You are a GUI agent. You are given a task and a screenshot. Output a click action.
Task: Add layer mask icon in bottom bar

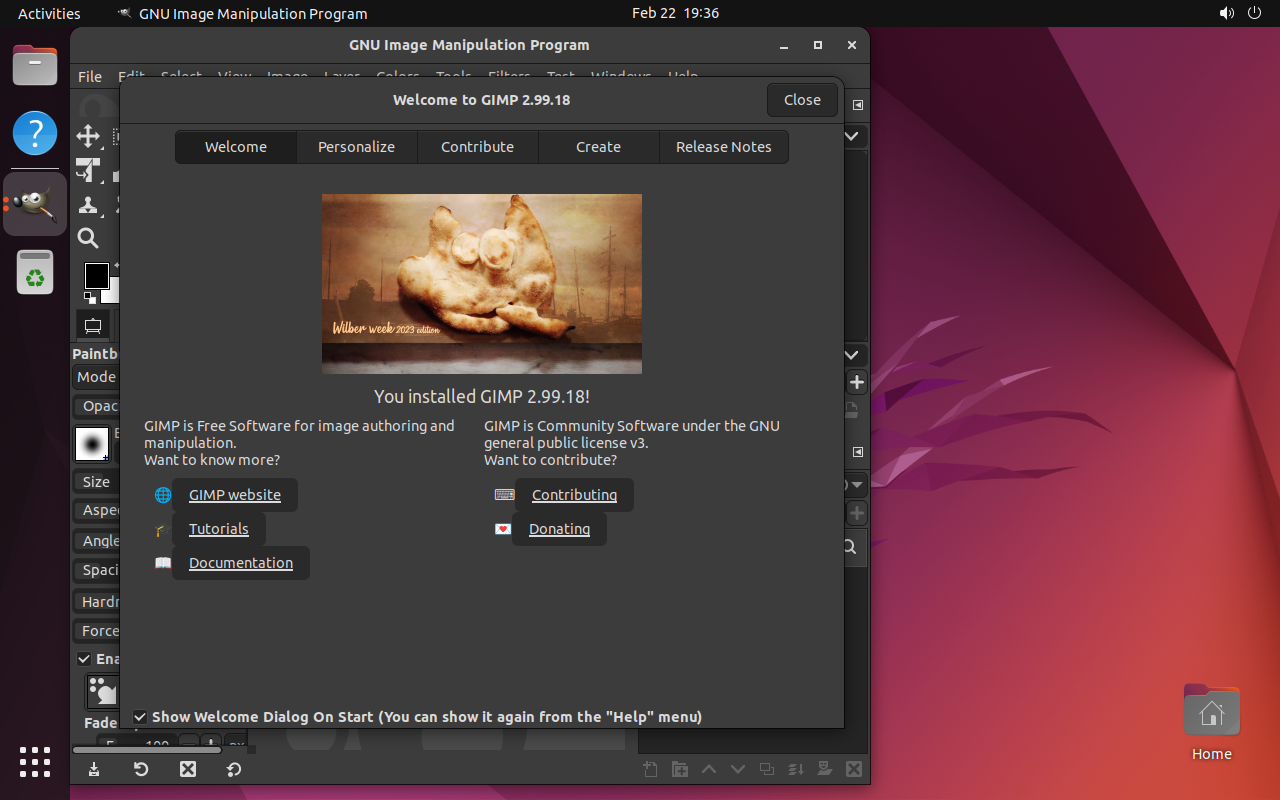[825, 769]
